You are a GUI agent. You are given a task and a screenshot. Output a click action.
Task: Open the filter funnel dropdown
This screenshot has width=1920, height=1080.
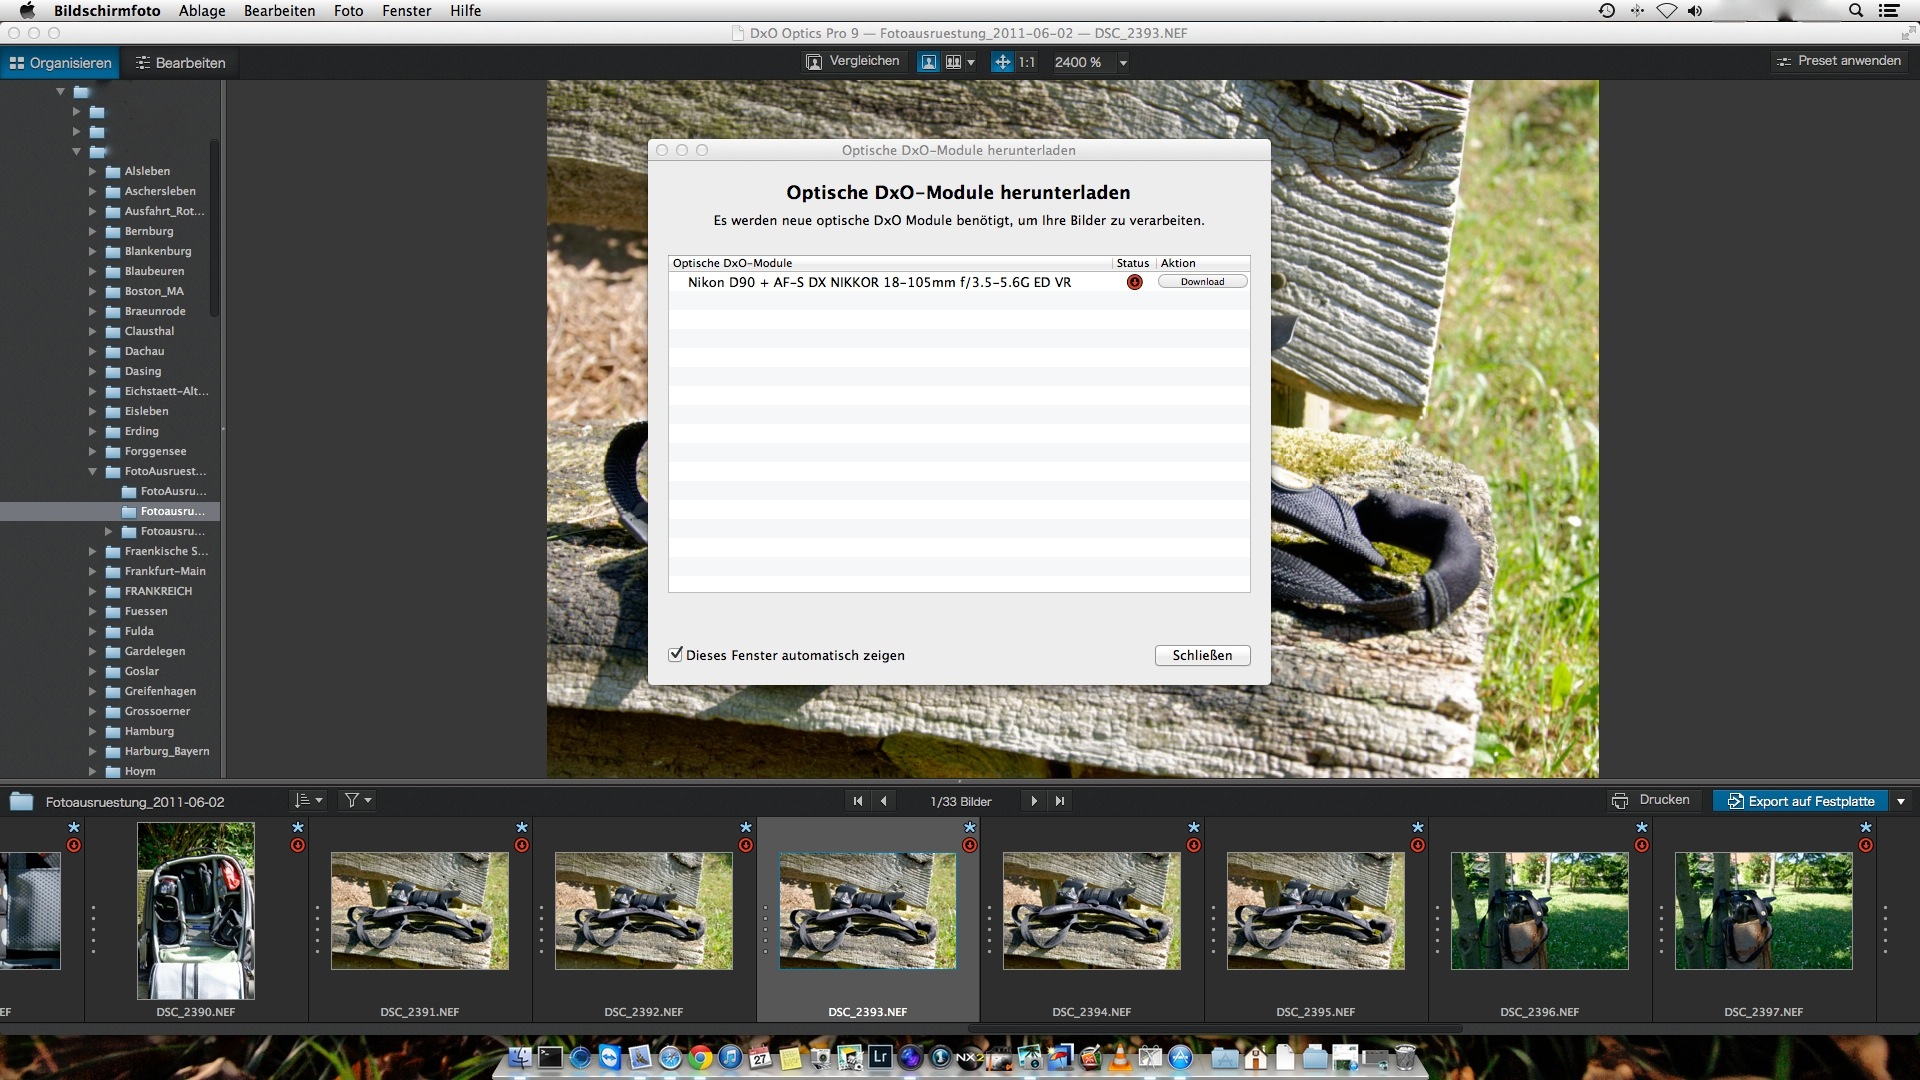(x=358, y=800)
